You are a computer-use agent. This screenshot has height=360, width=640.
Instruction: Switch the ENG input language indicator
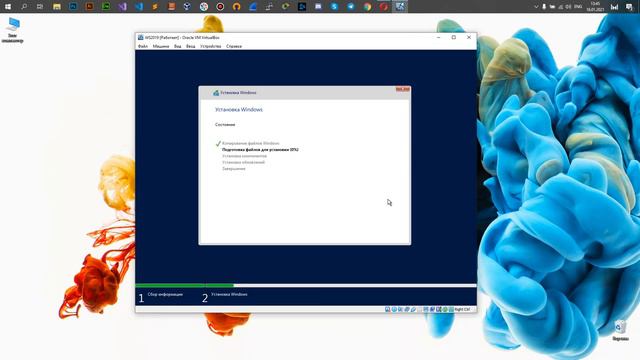tap(578, 7)
